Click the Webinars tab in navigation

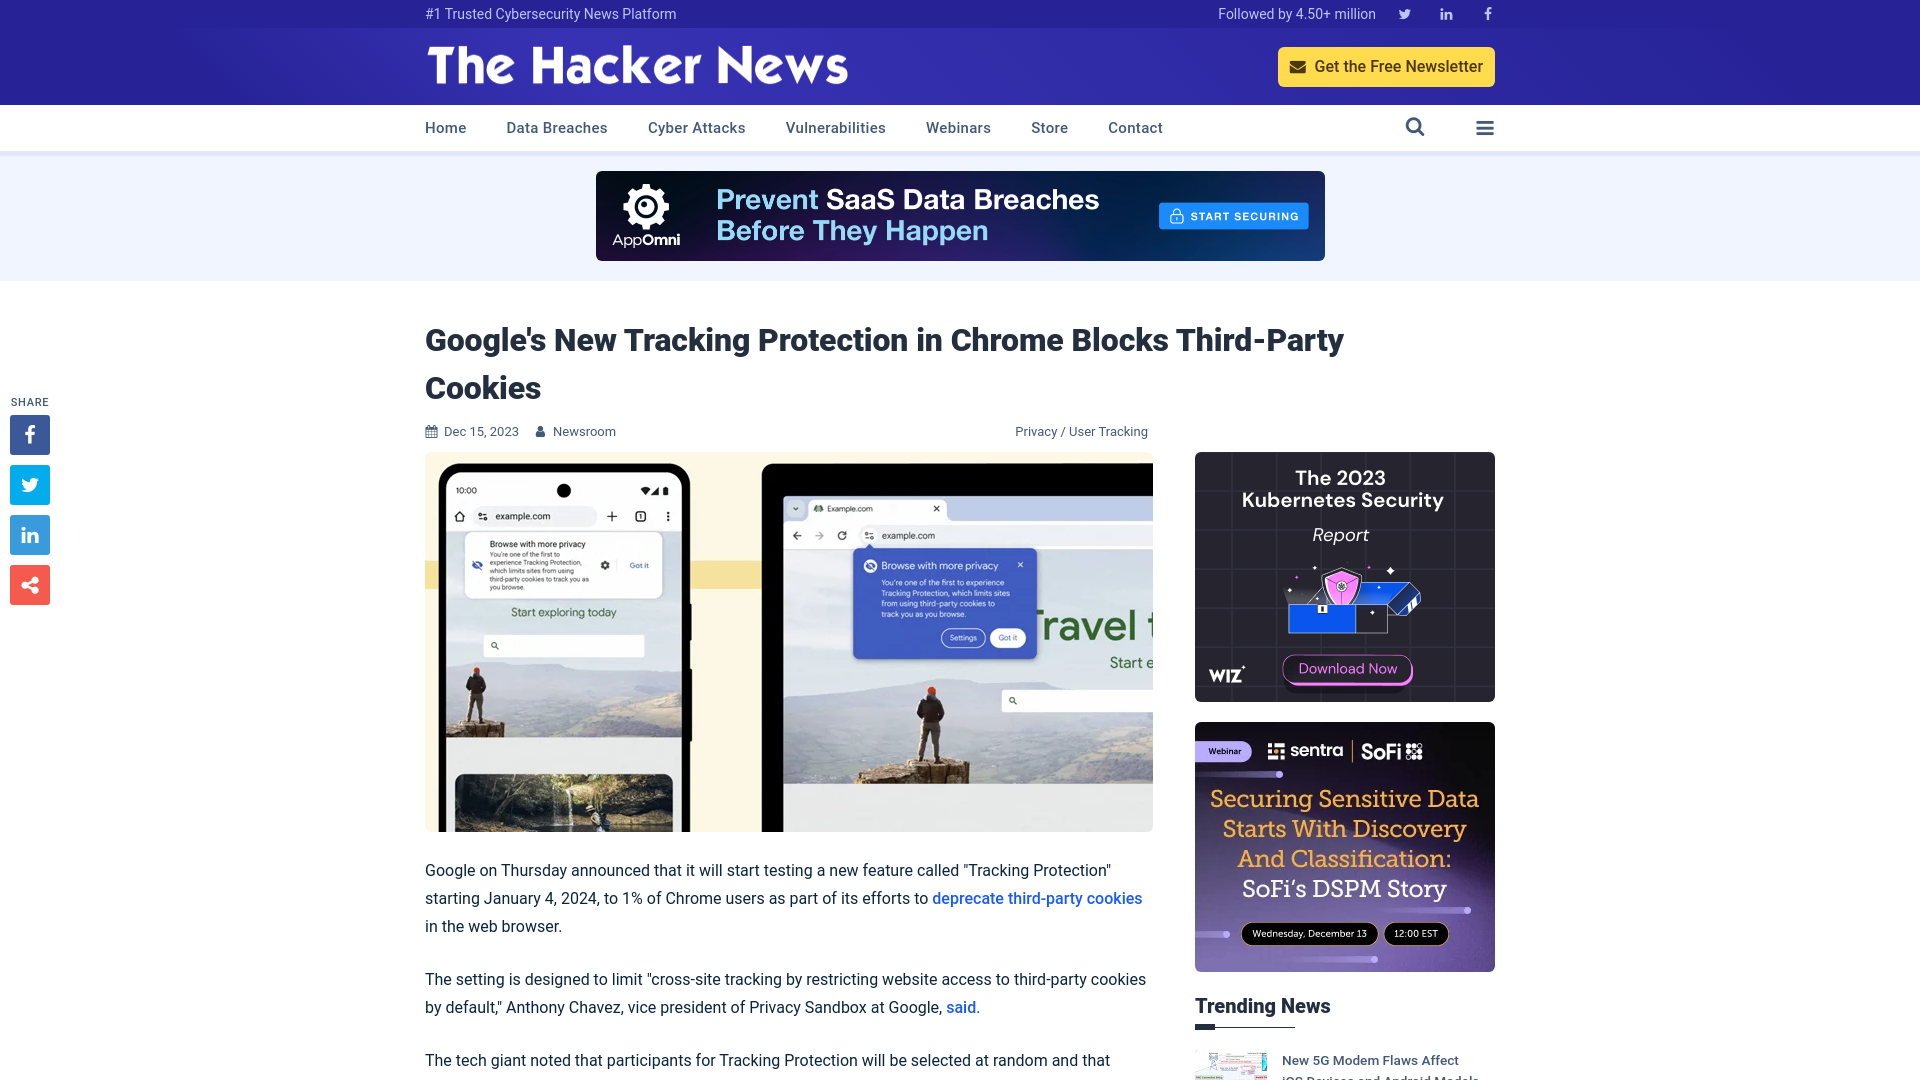coord(959,127)
